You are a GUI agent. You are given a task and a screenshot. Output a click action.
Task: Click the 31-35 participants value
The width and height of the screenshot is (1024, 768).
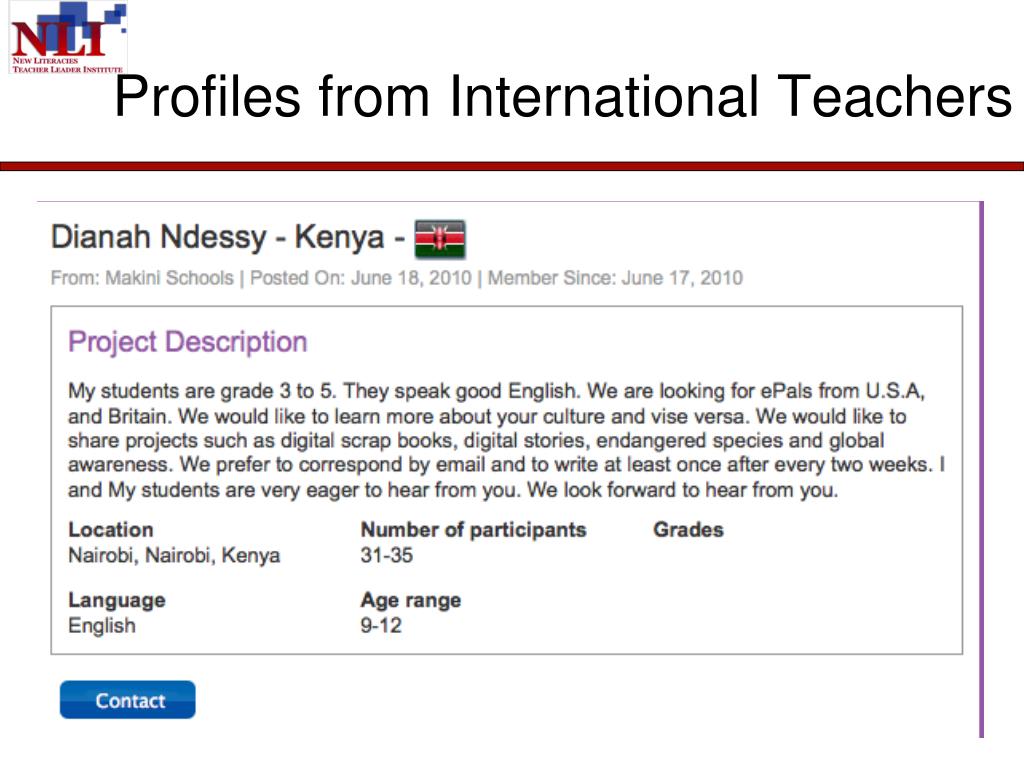point(387,555)
